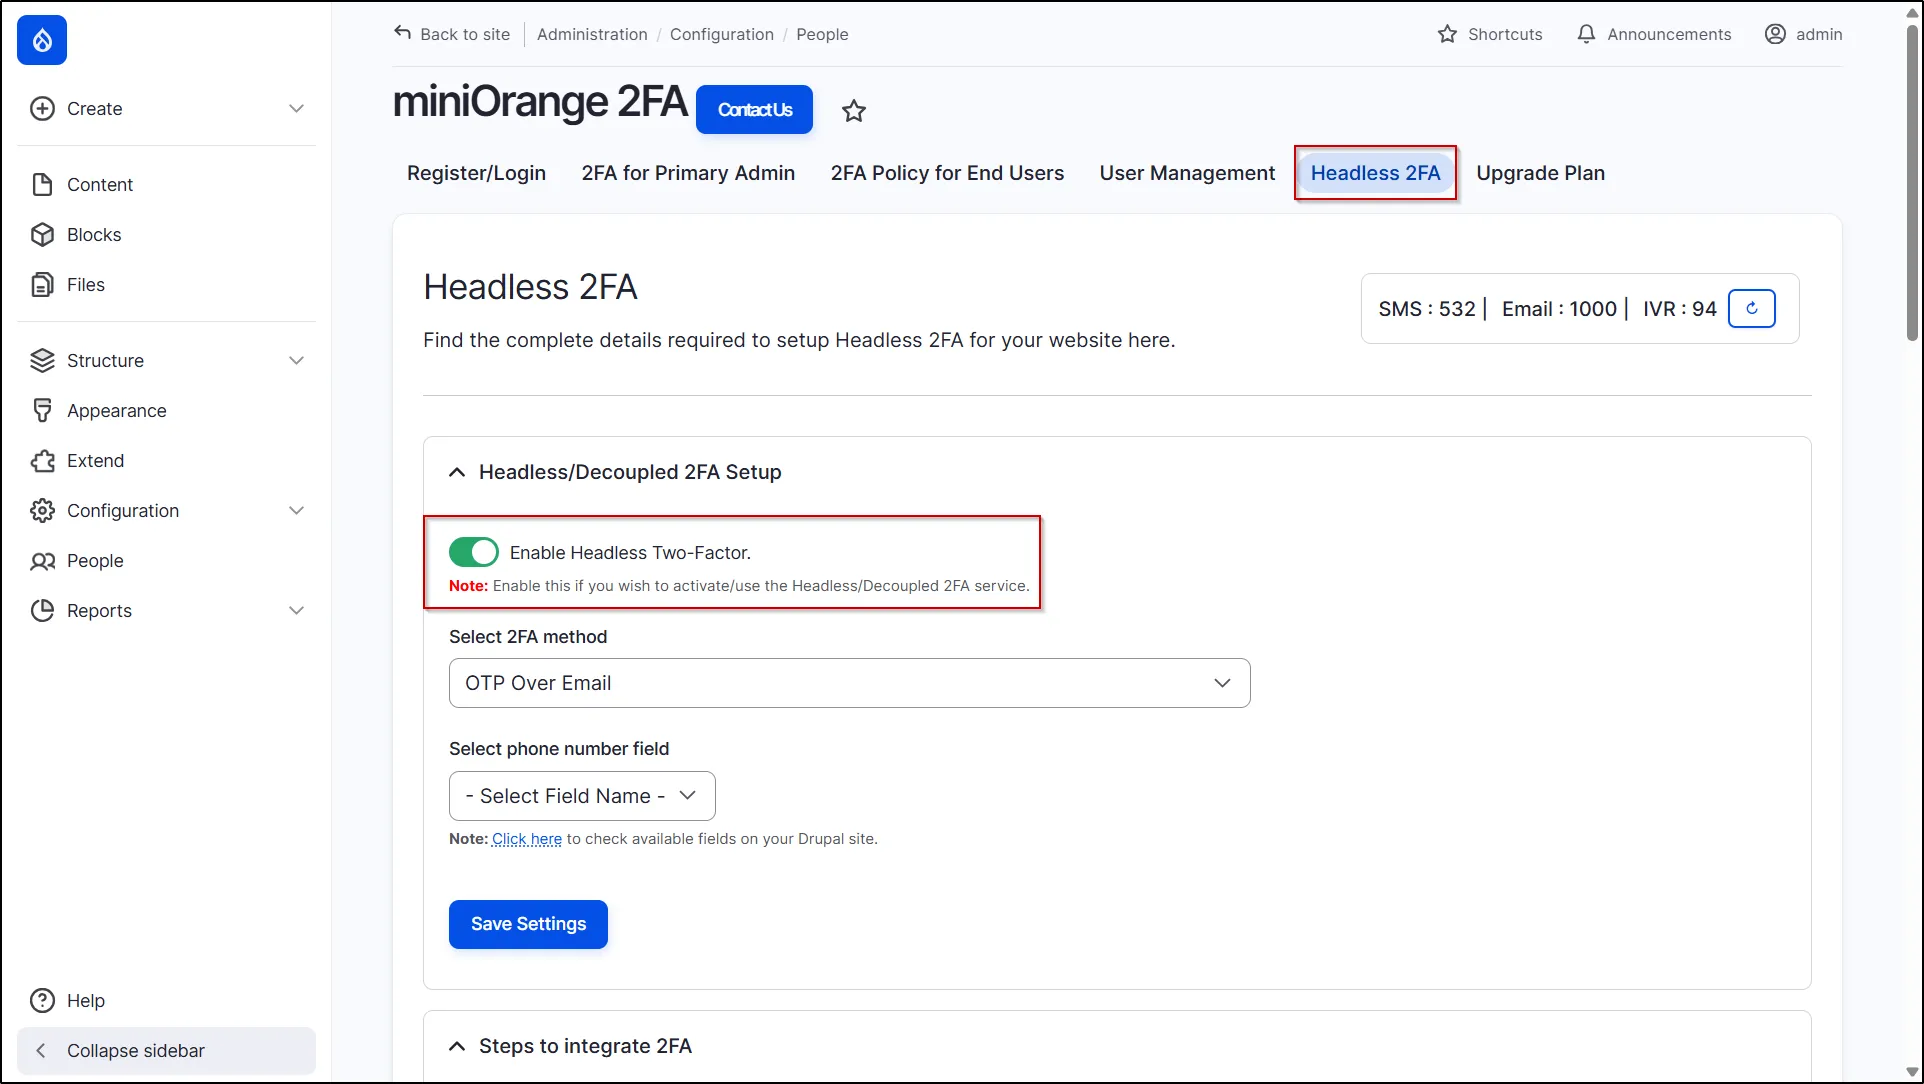Click the Extend puzzle icon
This screenshot has height=1084, width=1924.
point(42,460)
